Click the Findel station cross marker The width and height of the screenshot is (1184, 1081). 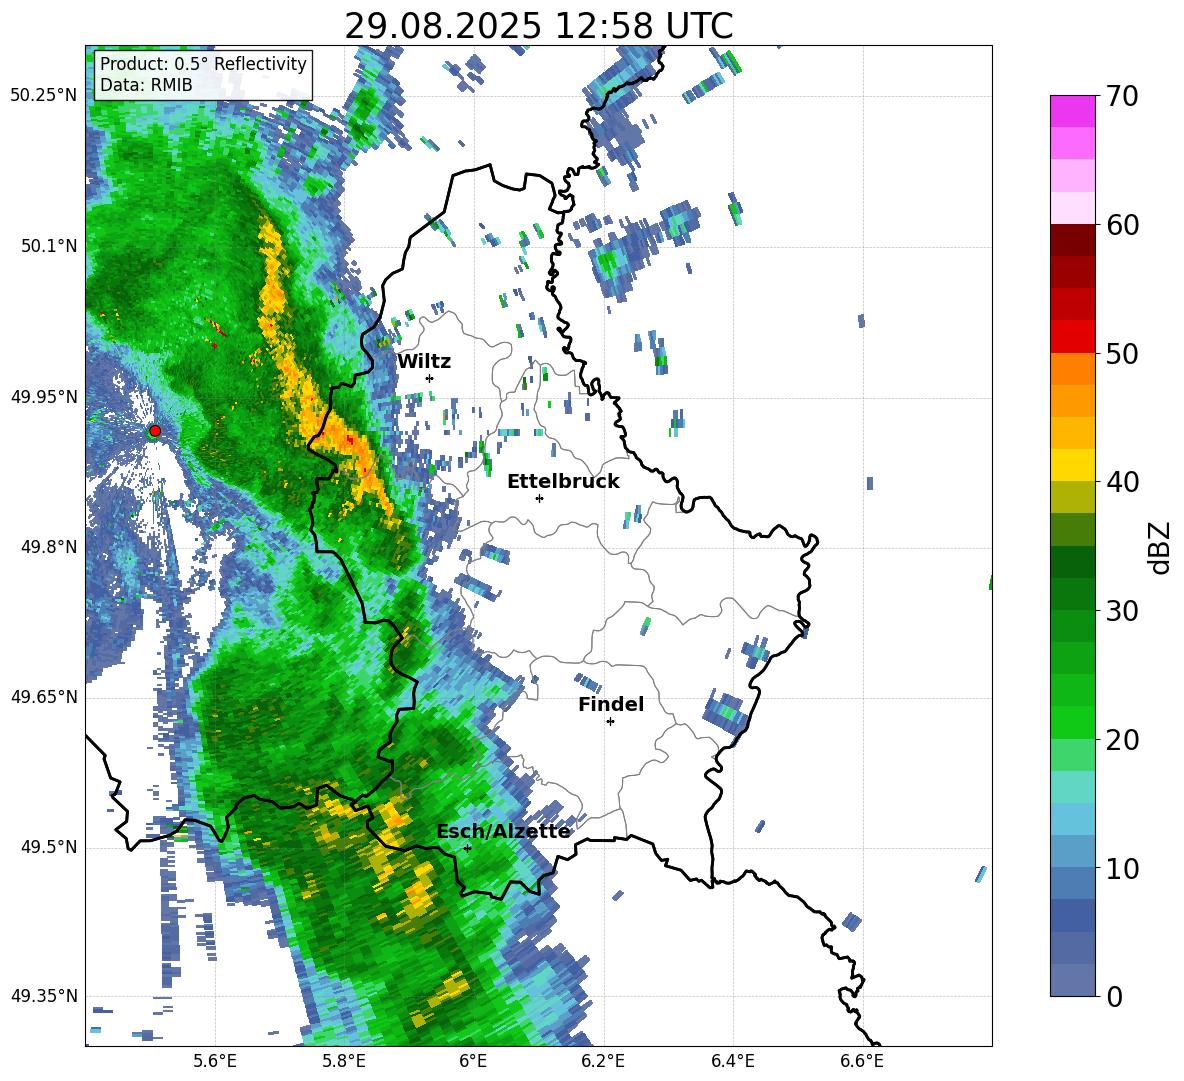tap(610, 722)
